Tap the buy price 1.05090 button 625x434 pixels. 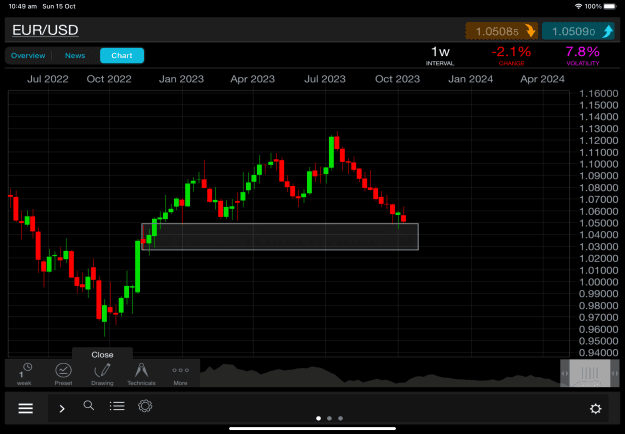coord(578,31)
